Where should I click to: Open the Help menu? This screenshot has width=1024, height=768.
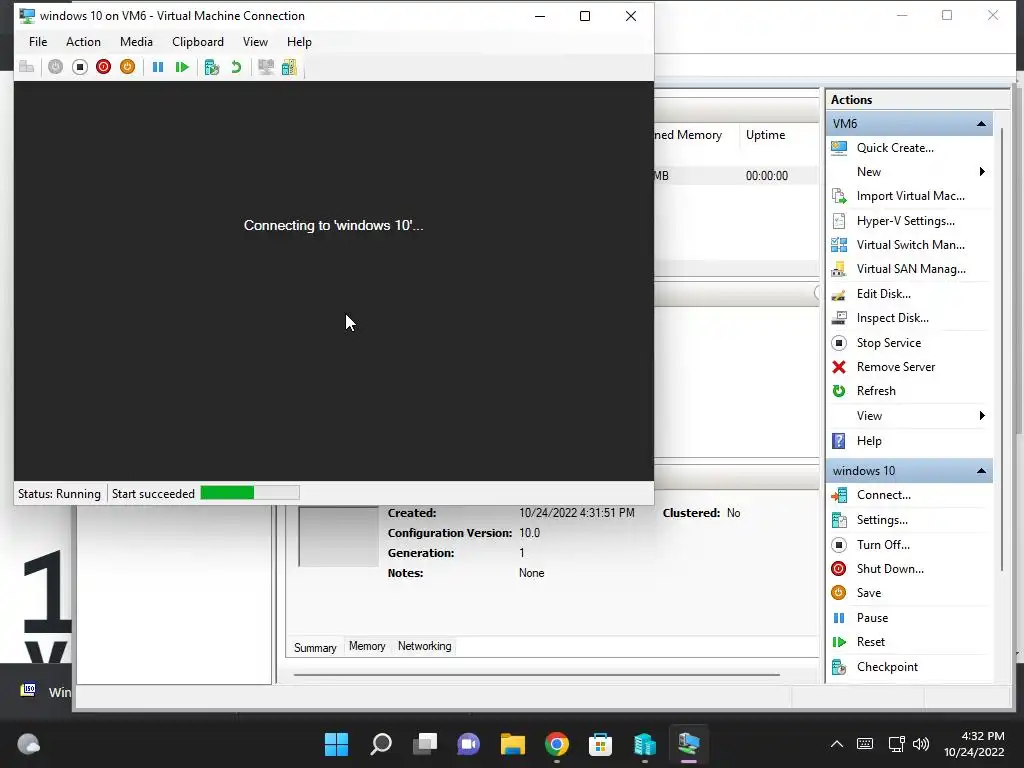[x=299, y=42]
